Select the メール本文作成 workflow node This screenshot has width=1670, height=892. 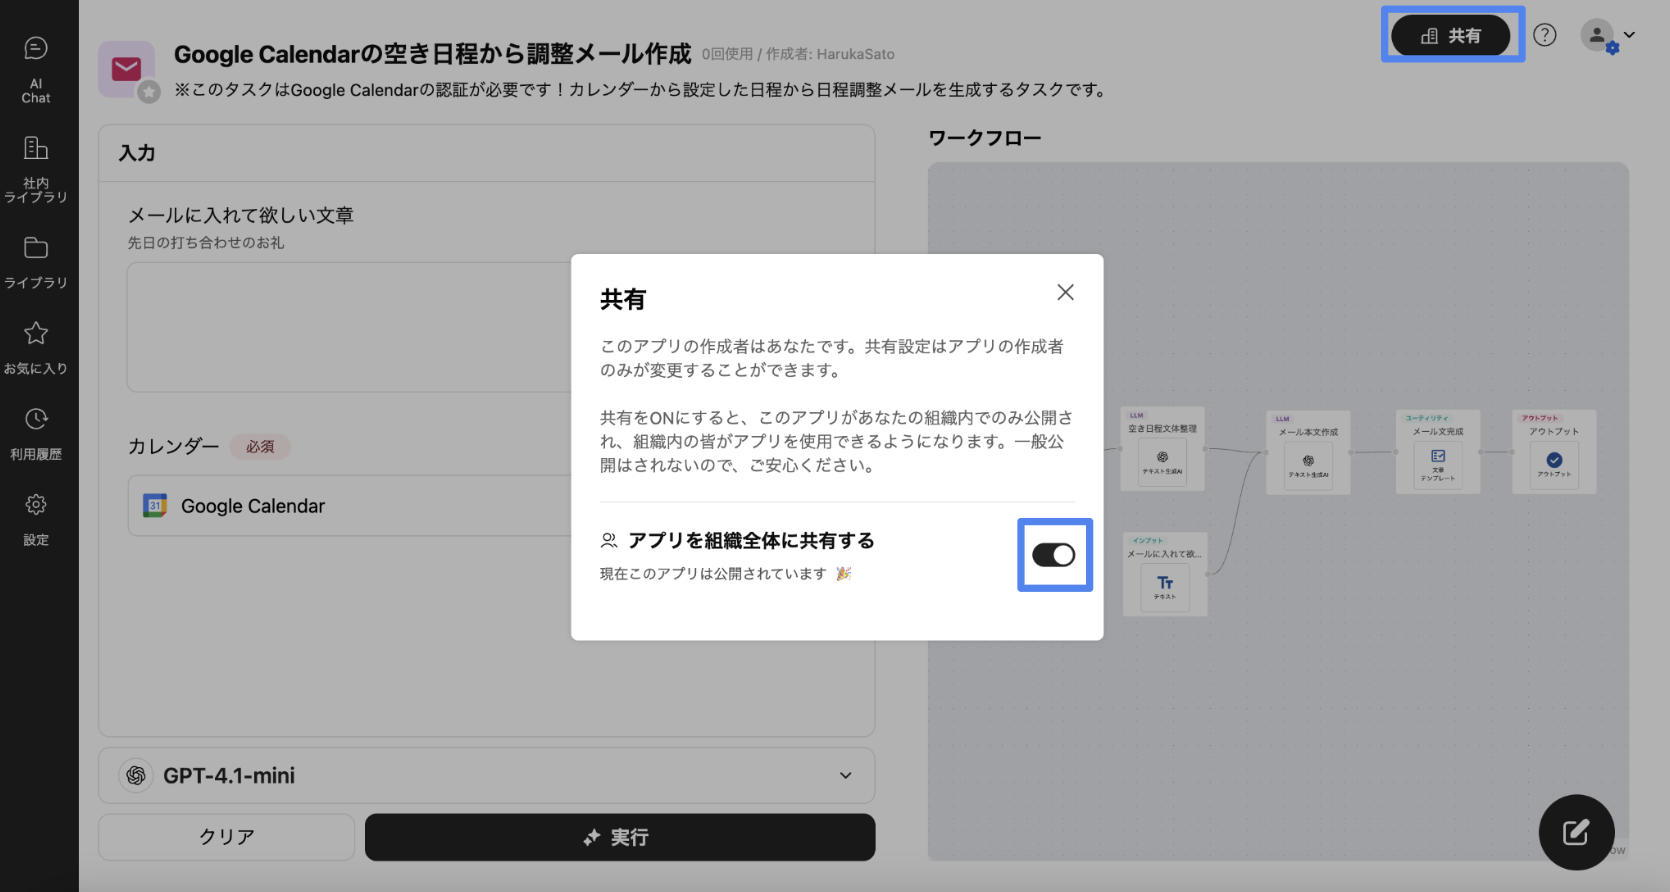1308,453
